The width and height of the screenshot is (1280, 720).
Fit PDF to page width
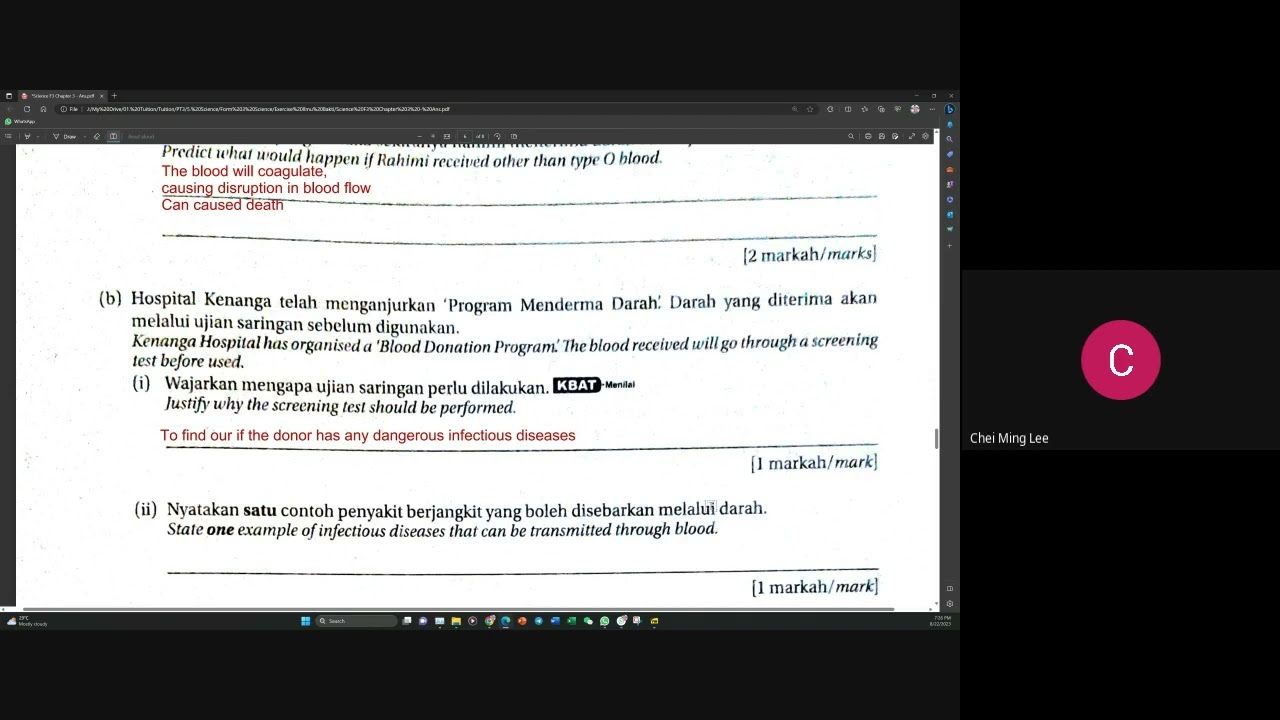pos(447,136)
